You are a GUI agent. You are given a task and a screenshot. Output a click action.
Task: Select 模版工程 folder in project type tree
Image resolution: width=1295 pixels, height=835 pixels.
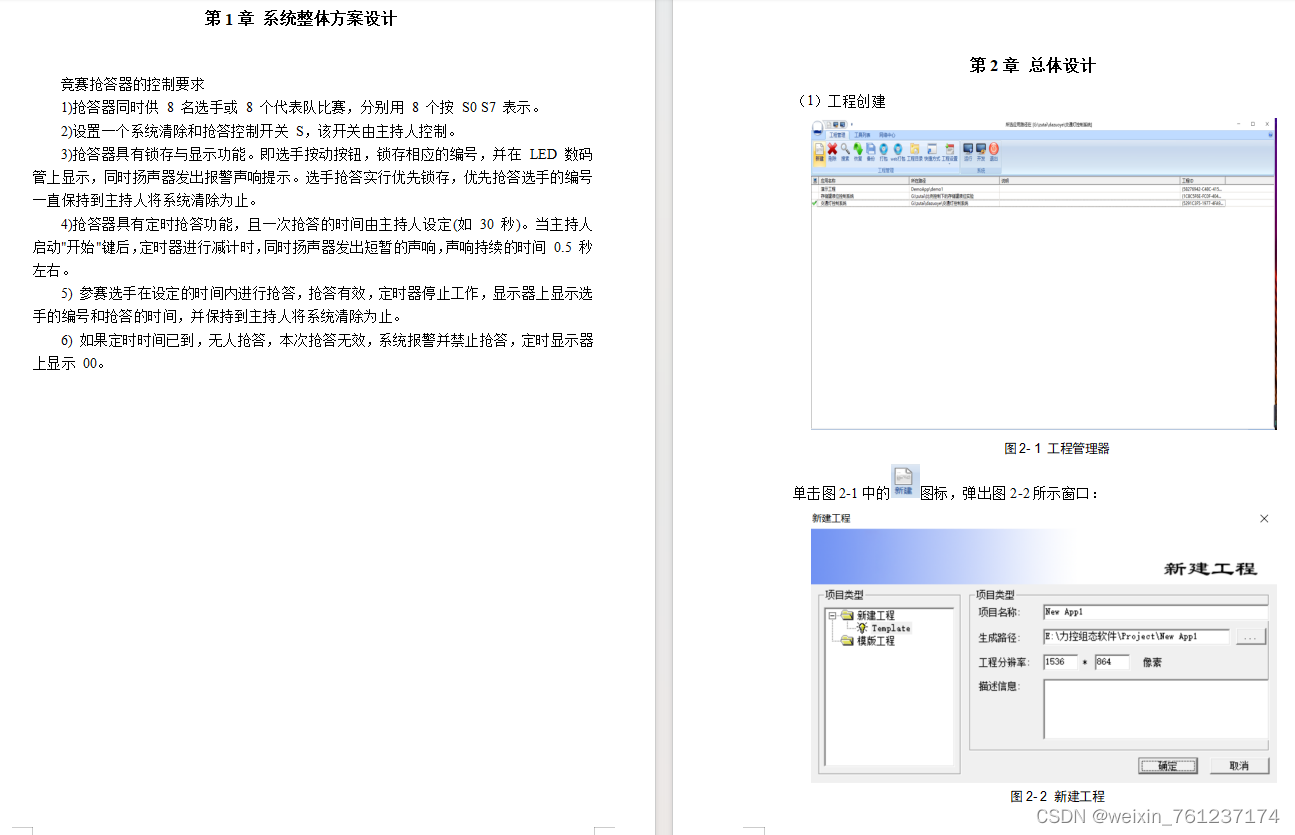[x=868, y=641]
